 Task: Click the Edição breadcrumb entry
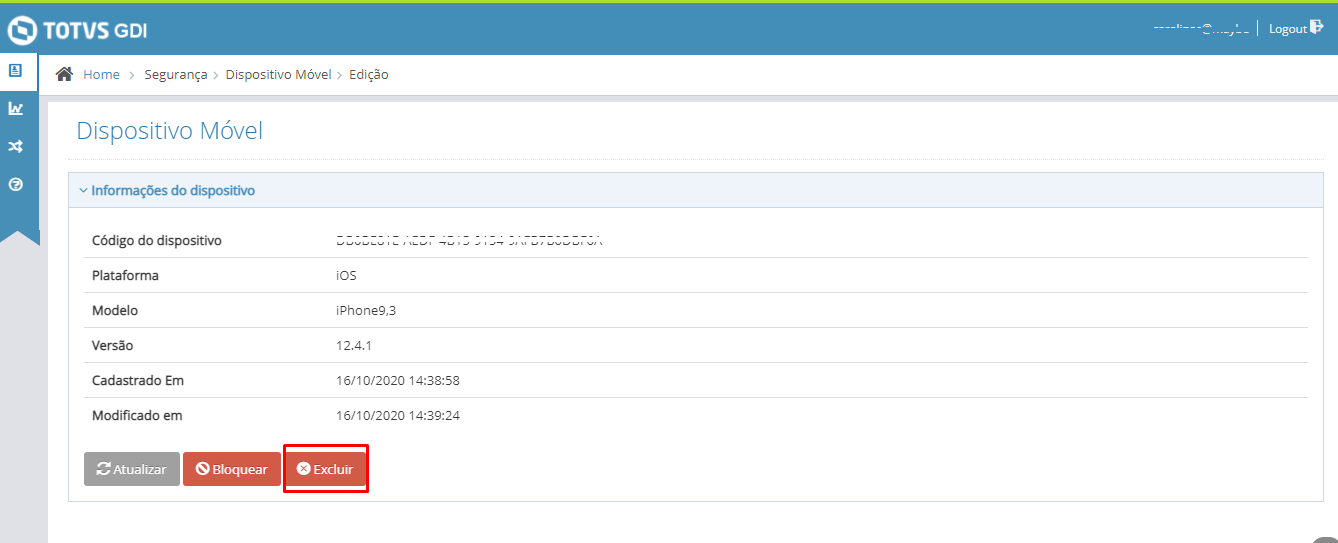coord(369,75)
